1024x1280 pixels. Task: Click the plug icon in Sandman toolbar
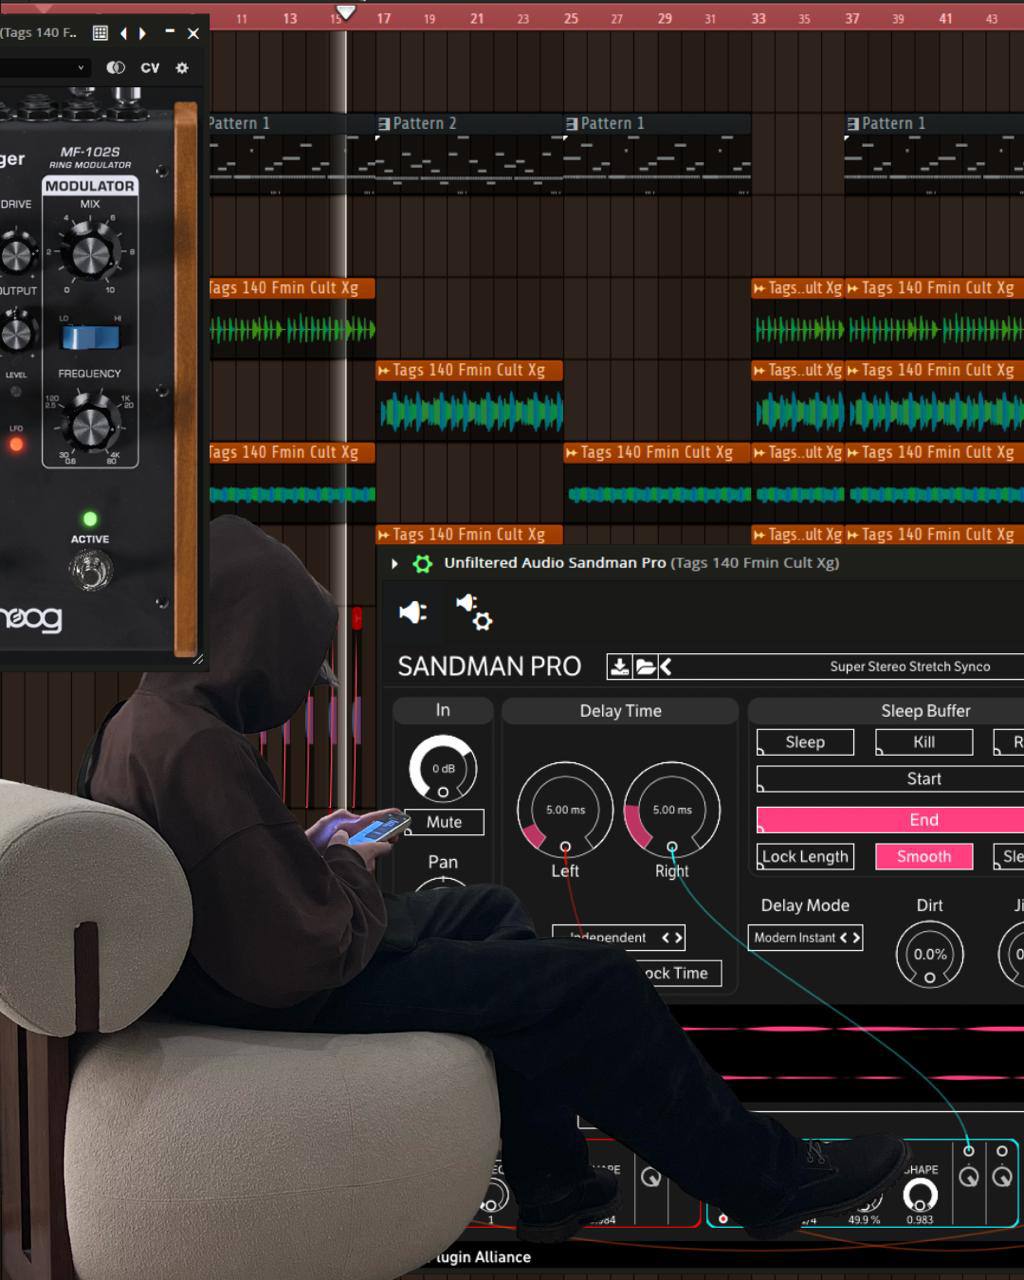[x=413, y=612]
